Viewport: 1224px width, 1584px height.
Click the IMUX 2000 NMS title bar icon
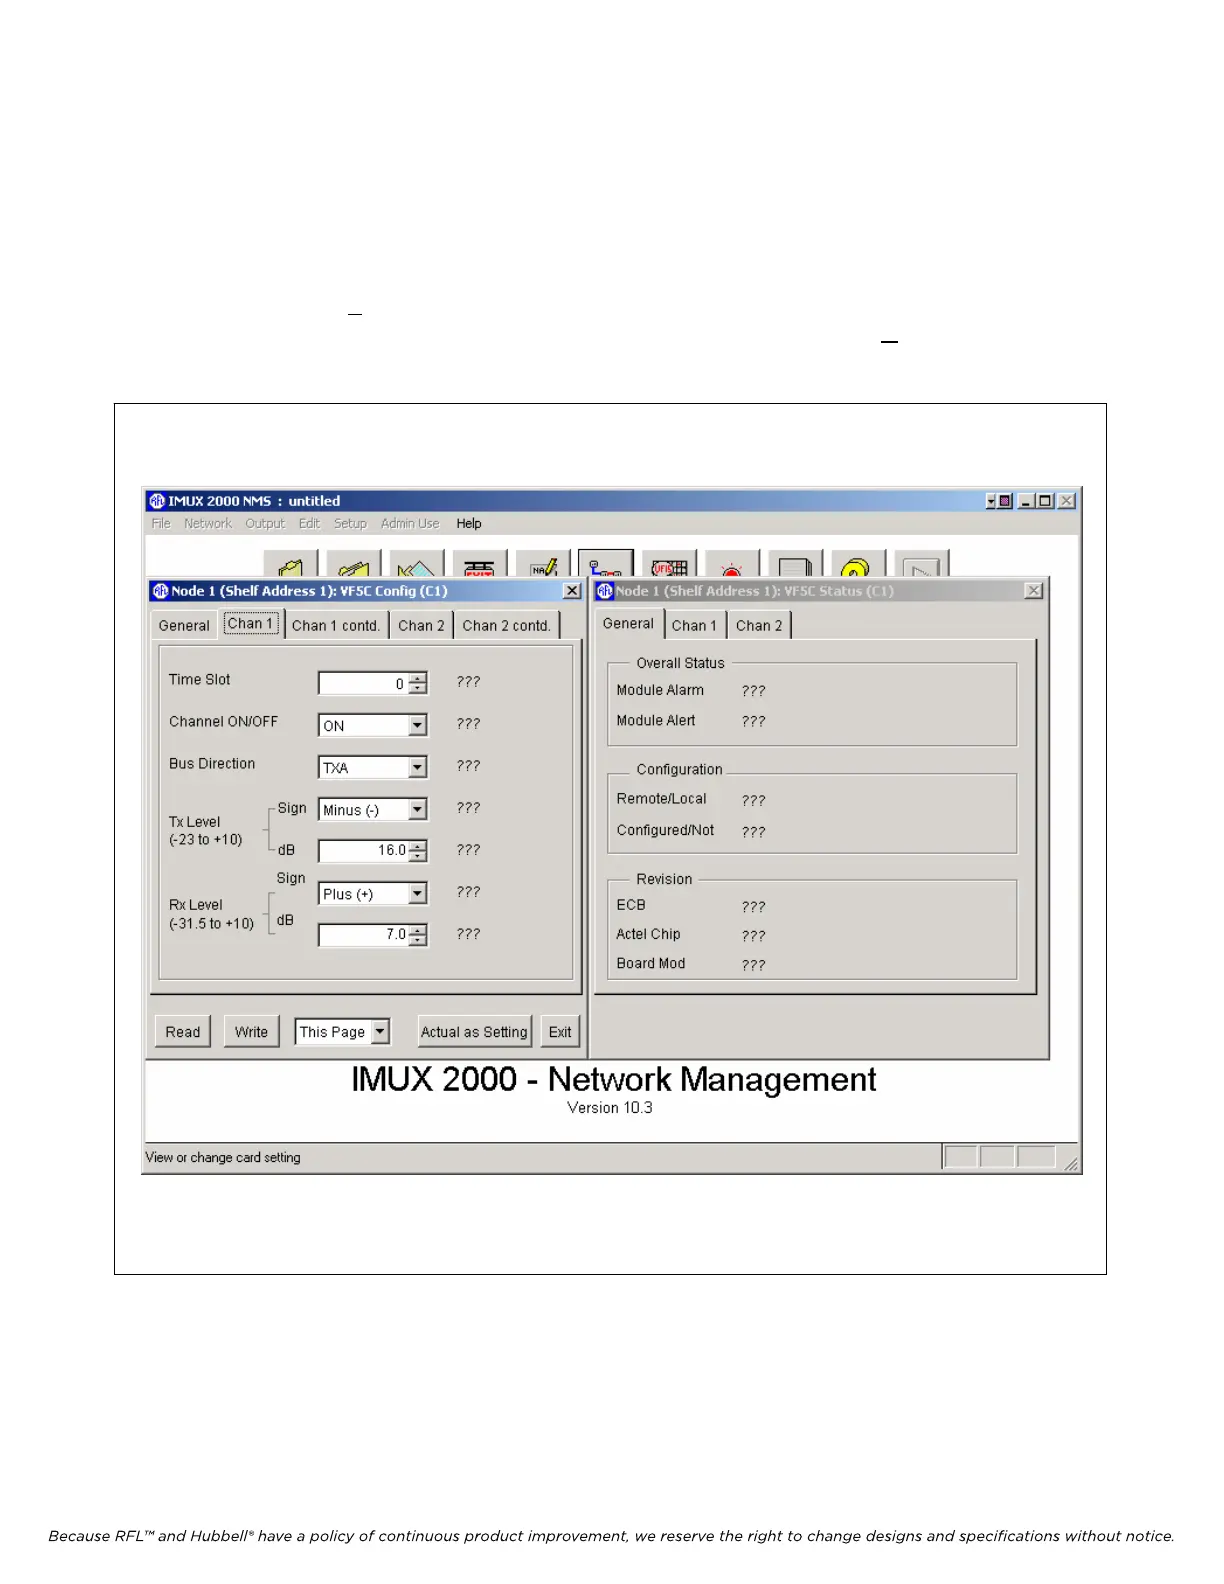click(x=157, y=501)
